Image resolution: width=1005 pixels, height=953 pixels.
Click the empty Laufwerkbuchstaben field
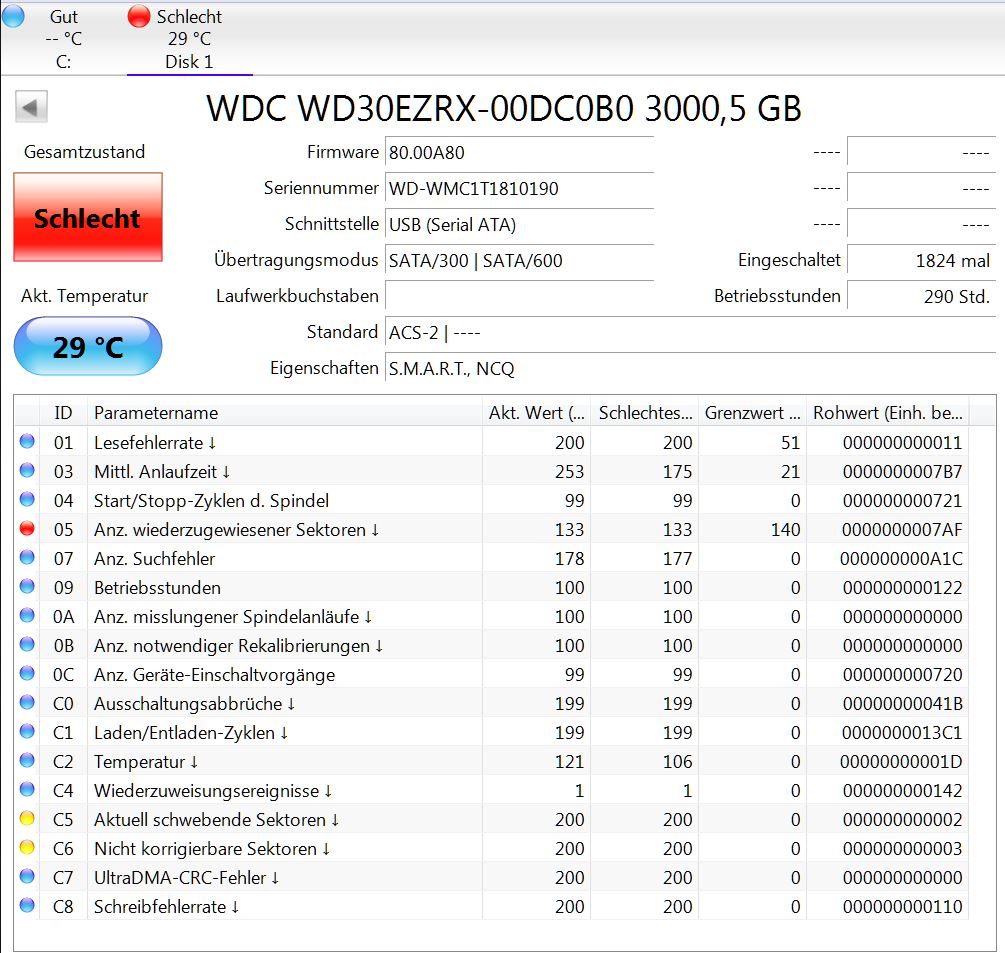pos(519,296)
